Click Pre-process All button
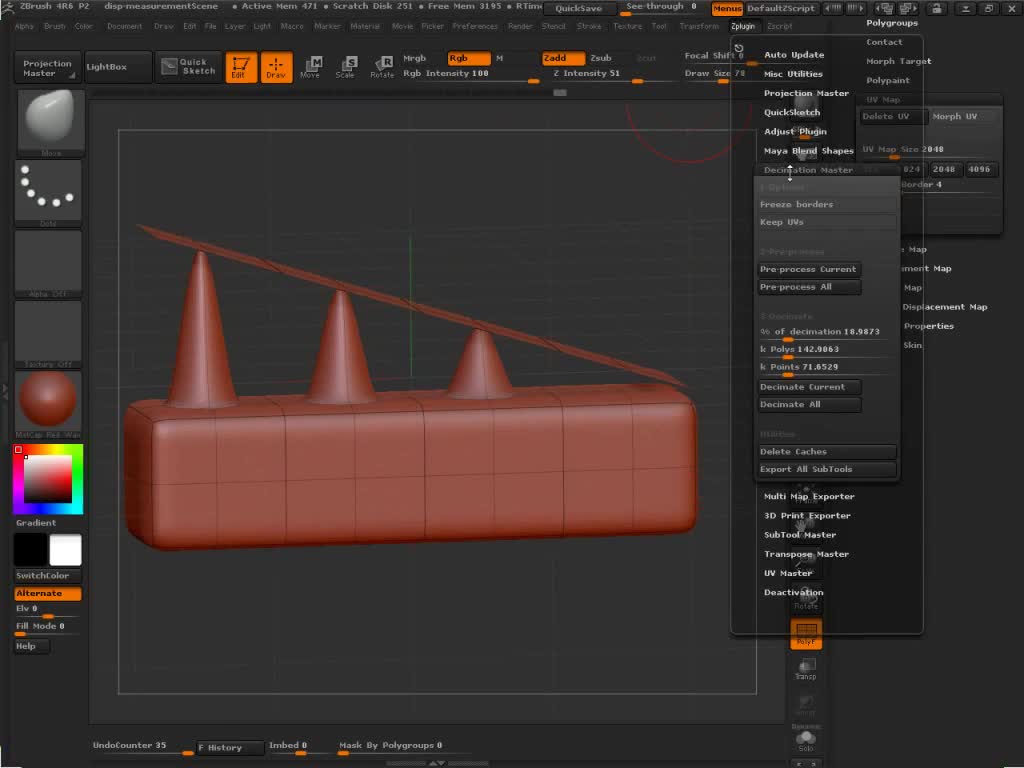Image resolution: width=1024 pixels, height=768 pixels. pyautogui.click(x=808, y=287)
